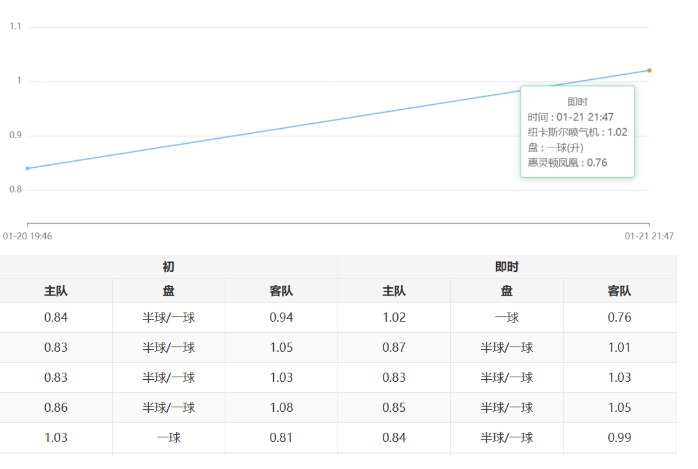This screenshot has width=698, height=469.
Task: Select the 0.81 cell in last row
Action: click(x=281, y=438)
